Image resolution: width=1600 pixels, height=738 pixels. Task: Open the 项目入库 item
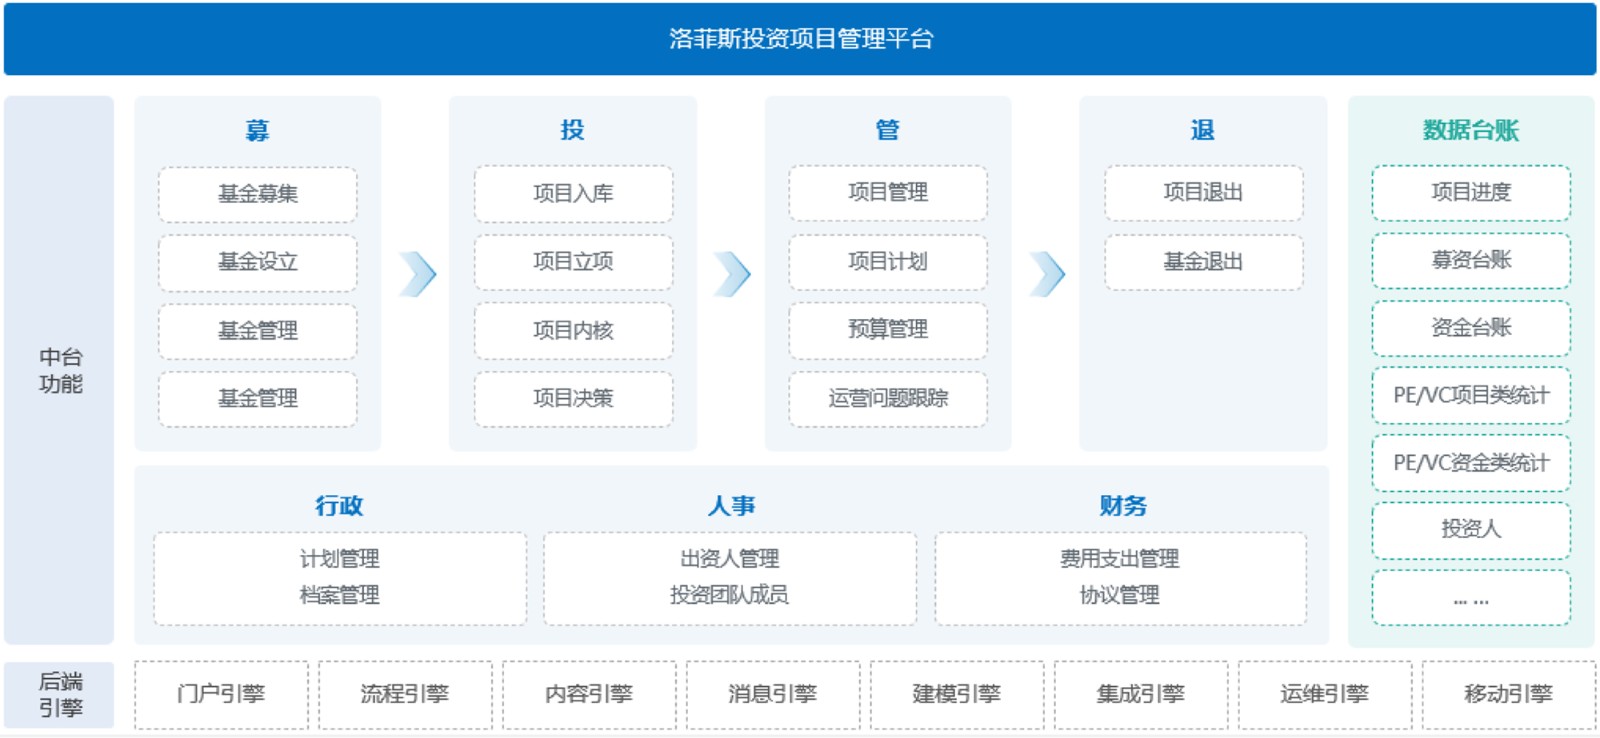pyautogui.click(x=573, y=194)
